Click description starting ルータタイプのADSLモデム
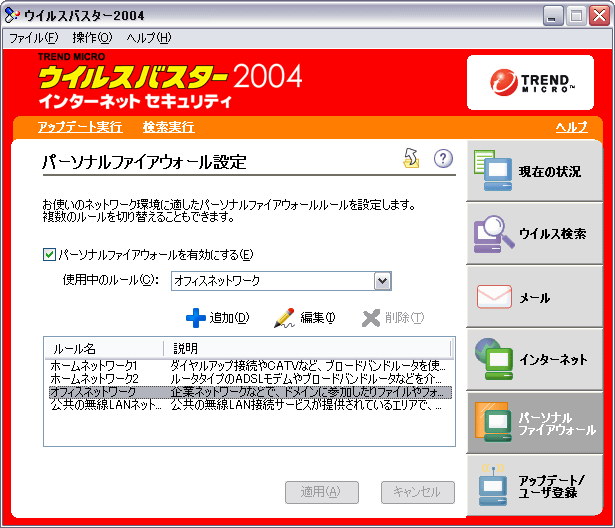 coord(306,379)
